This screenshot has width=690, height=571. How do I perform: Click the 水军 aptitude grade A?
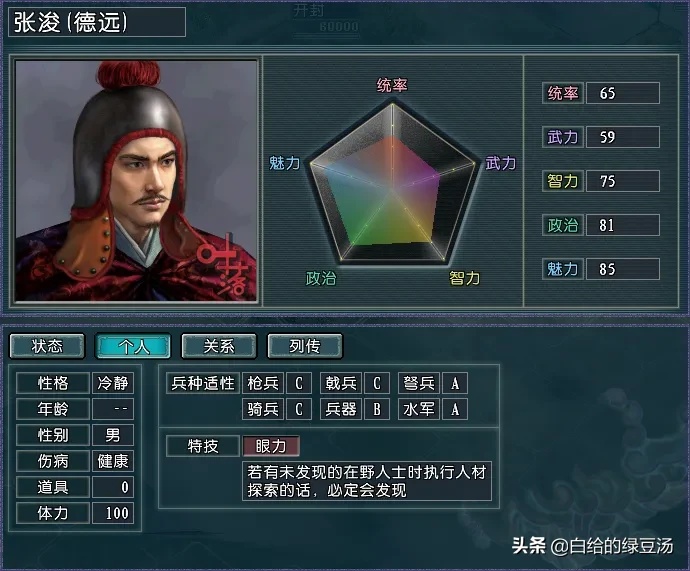pos(455,409)
